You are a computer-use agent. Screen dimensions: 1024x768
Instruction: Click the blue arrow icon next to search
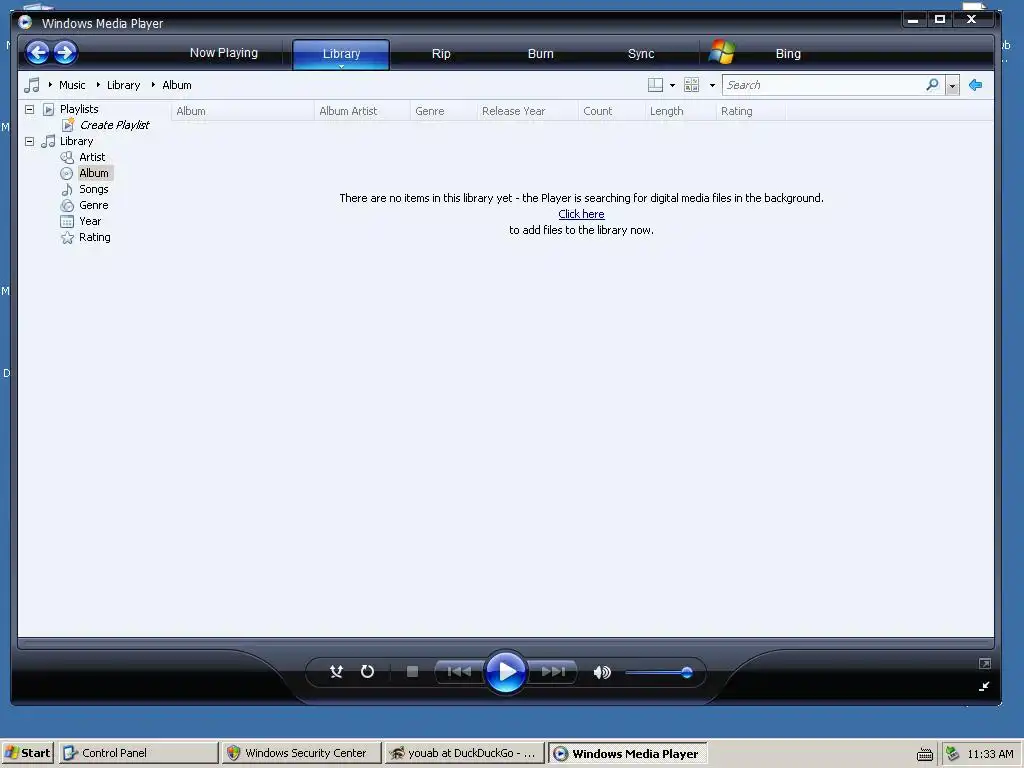point(976,85)
